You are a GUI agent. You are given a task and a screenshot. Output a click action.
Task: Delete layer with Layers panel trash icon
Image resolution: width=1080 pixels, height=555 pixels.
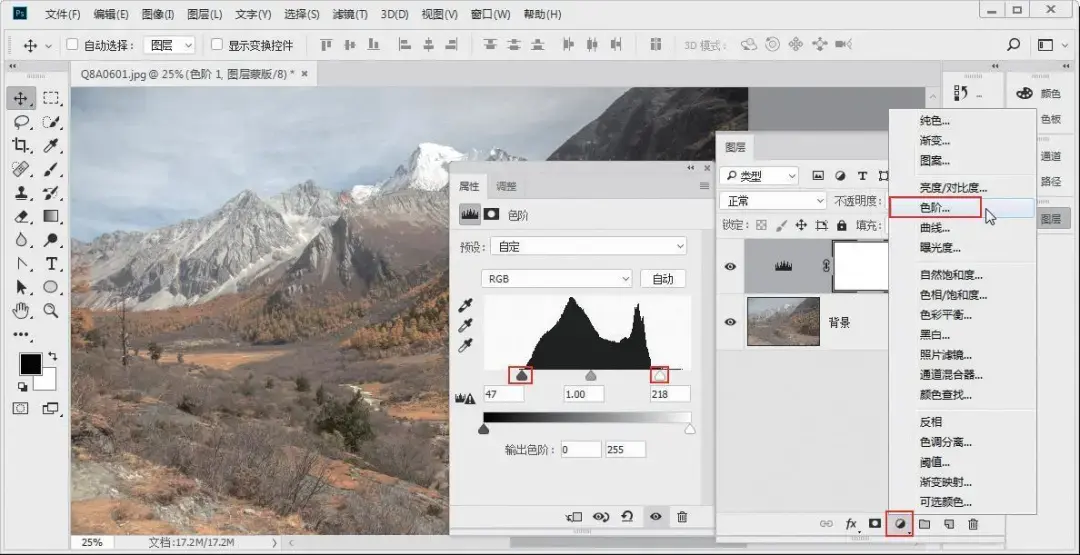973,524
